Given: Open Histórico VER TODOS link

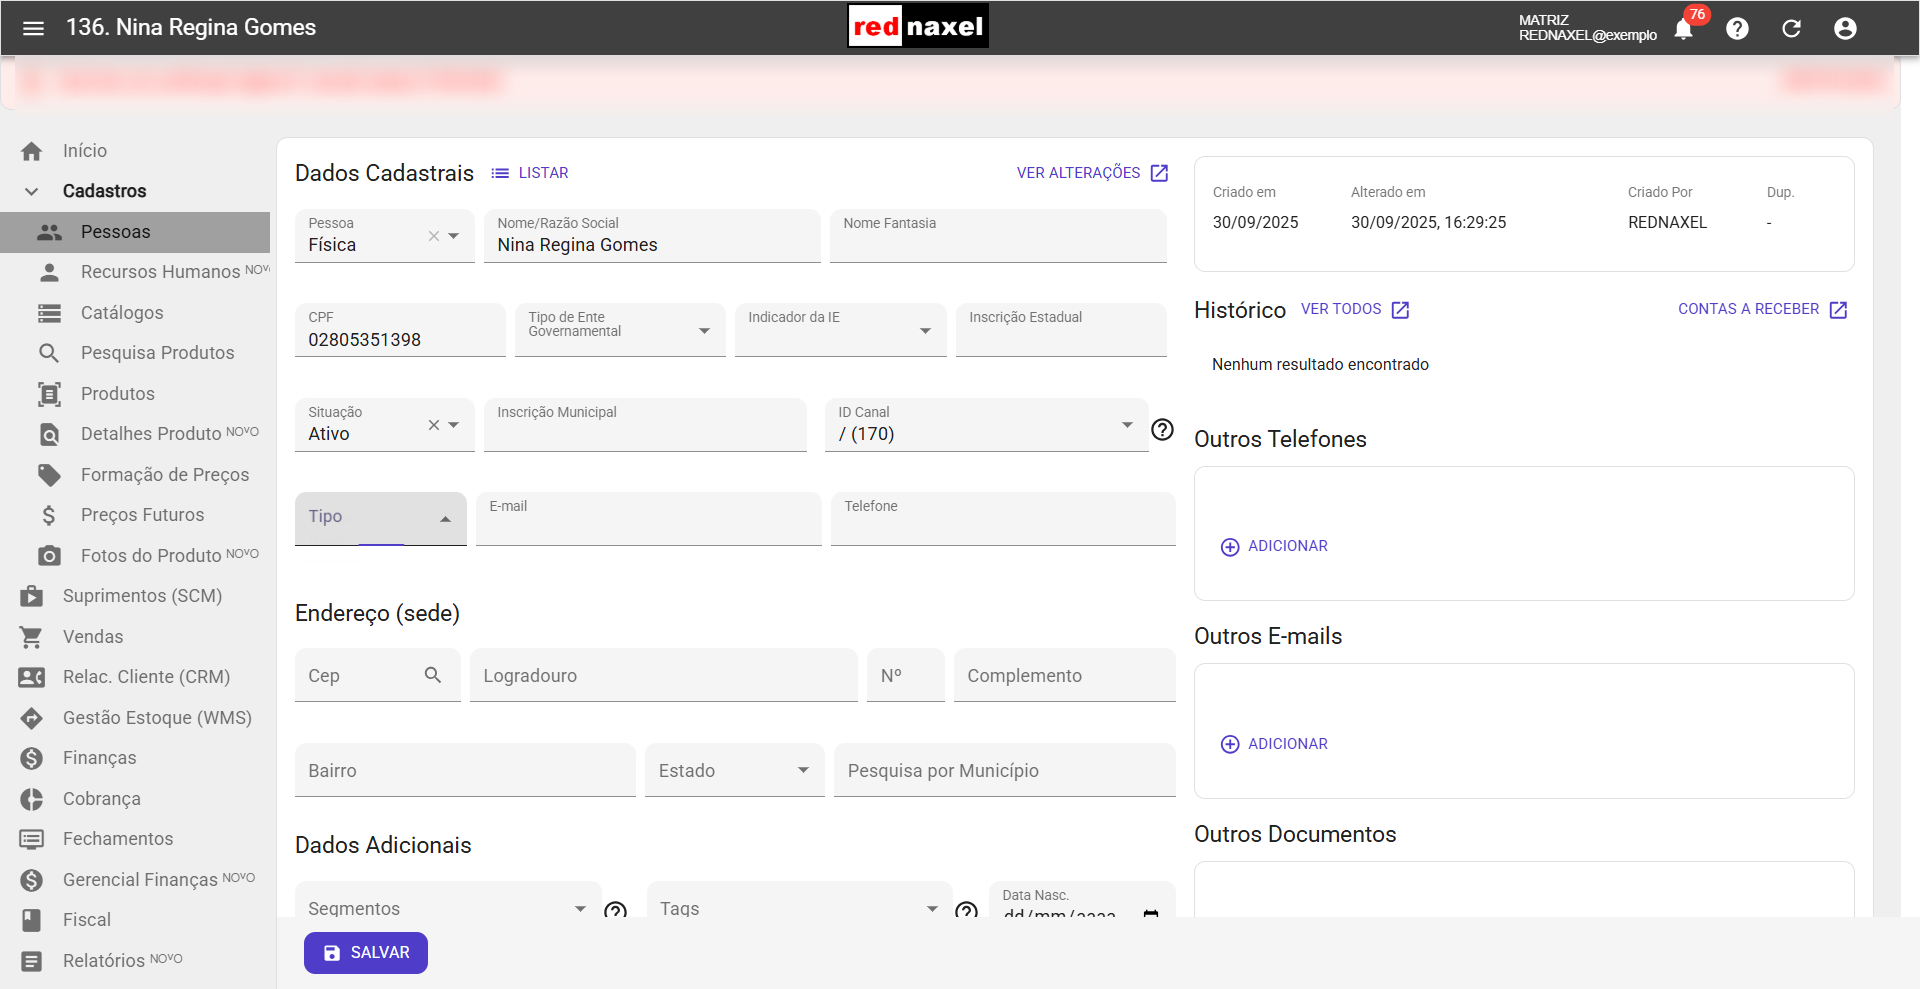Looking at the screenshot, I should [x=1355, y=309].
